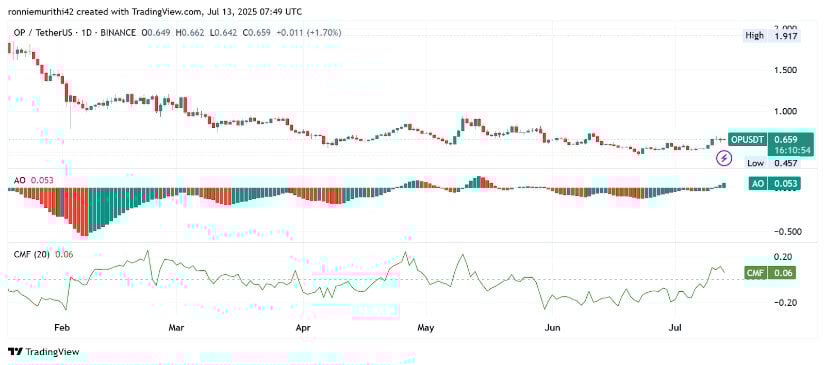The height and width of the screenshot is (365, 825).
Task: Click the OPUSDT price tag
Action: [748, 140]
